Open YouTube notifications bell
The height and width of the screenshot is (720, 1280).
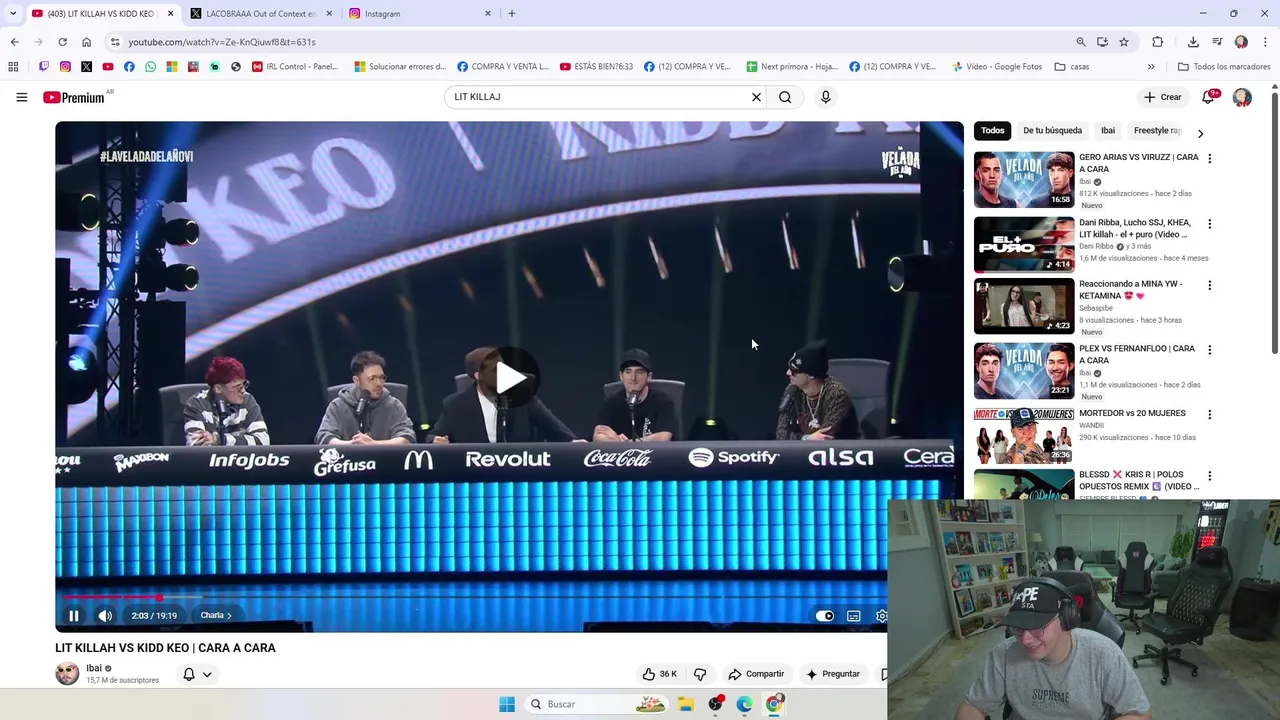coord(1209,97)
